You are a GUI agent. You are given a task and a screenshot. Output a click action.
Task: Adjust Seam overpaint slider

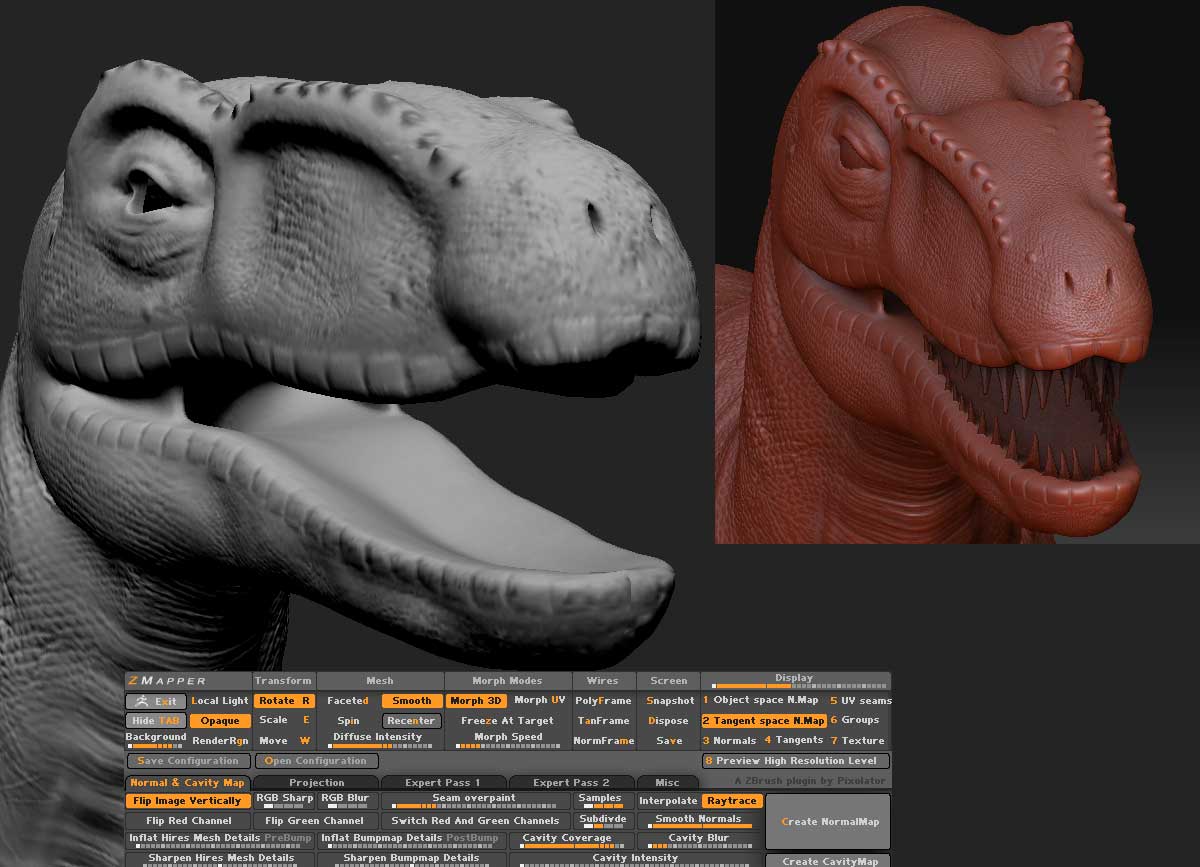click(476, 800)
